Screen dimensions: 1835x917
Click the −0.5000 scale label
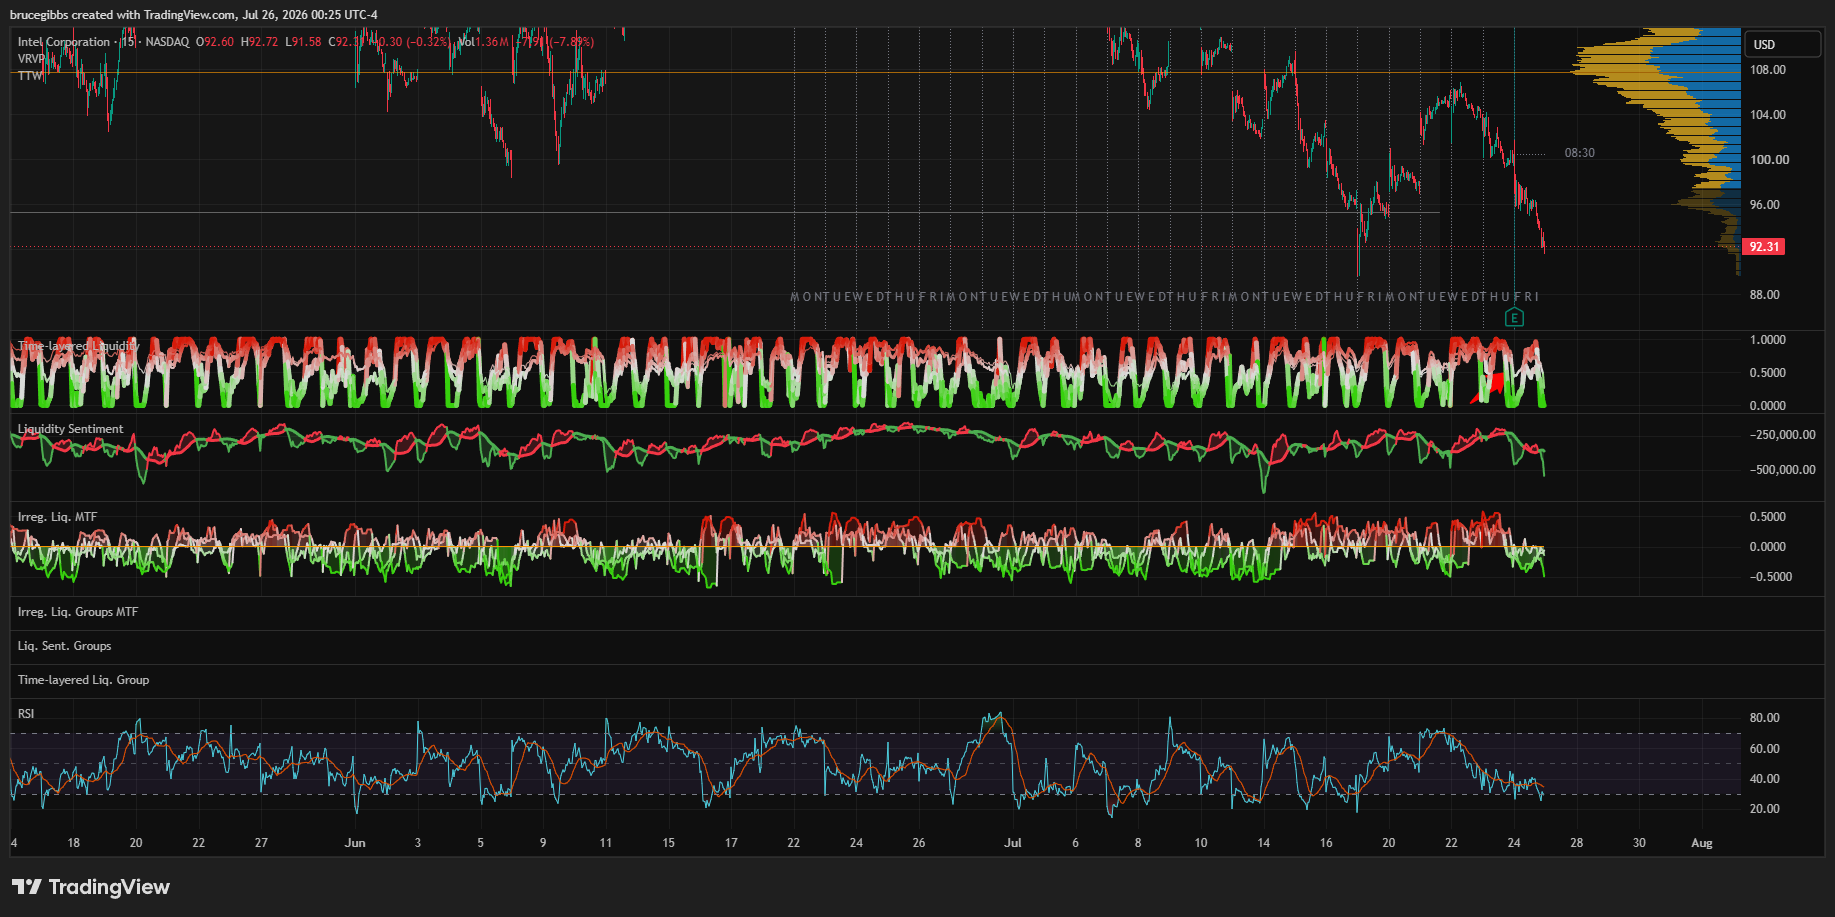click(x=1771, y=577)
